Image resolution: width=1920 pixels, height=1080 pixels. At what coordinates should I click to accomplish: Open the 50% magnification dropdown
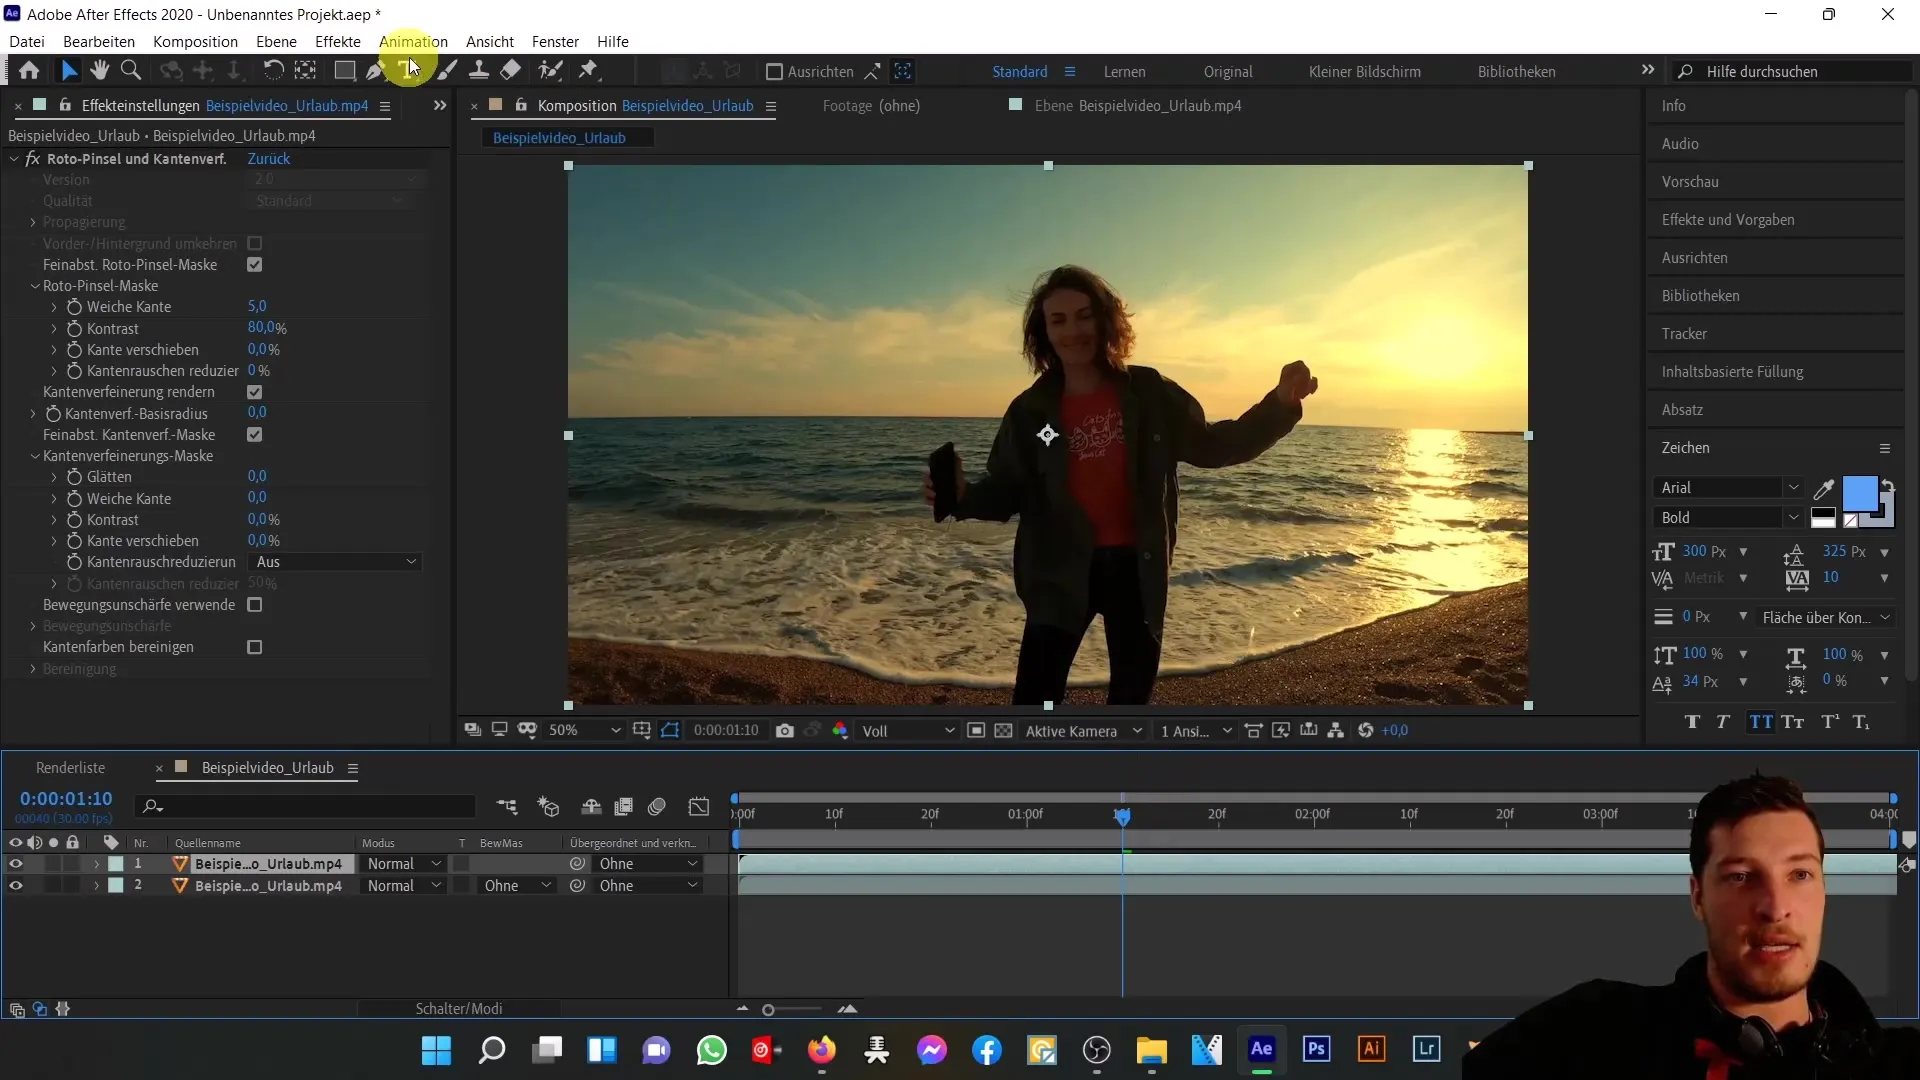tap(585, 731)
